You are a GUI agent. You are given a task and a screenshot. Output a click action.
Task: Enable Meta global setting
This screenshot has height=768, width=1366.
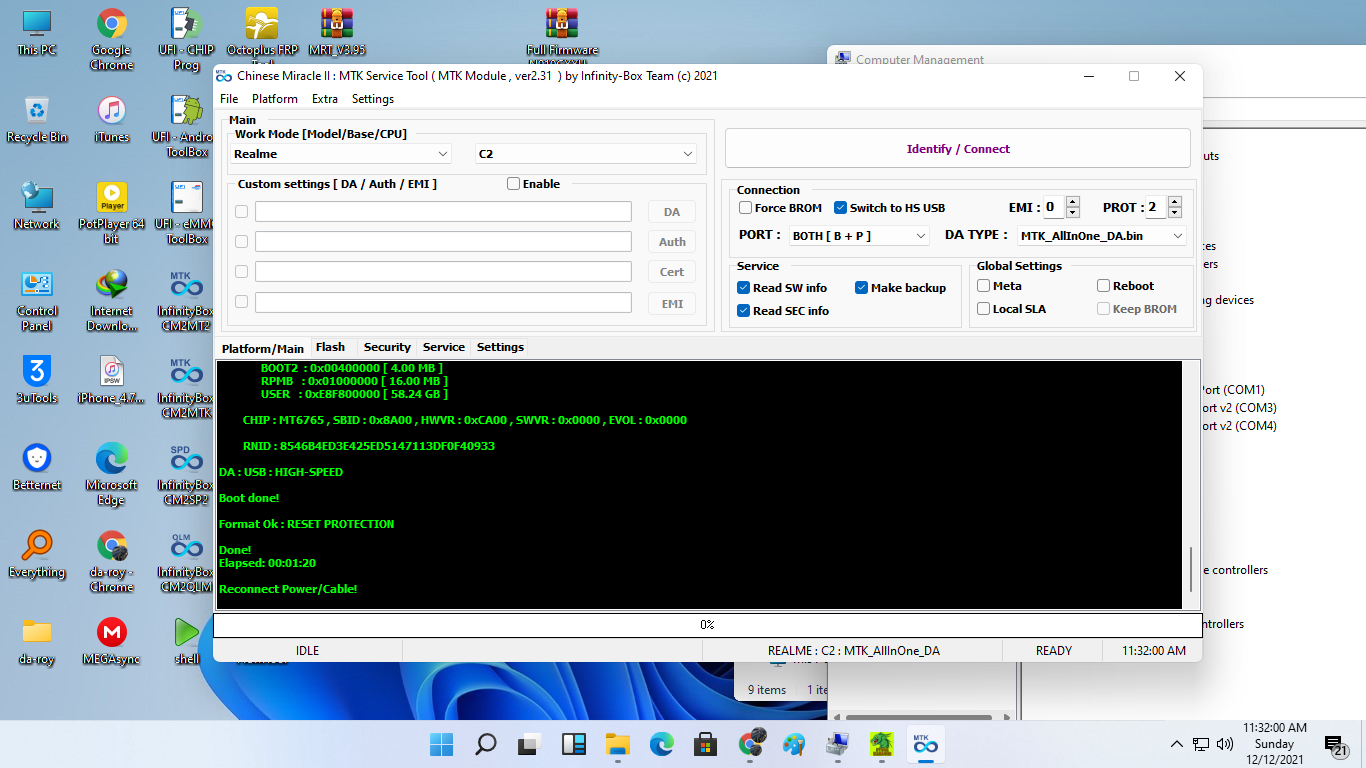[983, 286]
